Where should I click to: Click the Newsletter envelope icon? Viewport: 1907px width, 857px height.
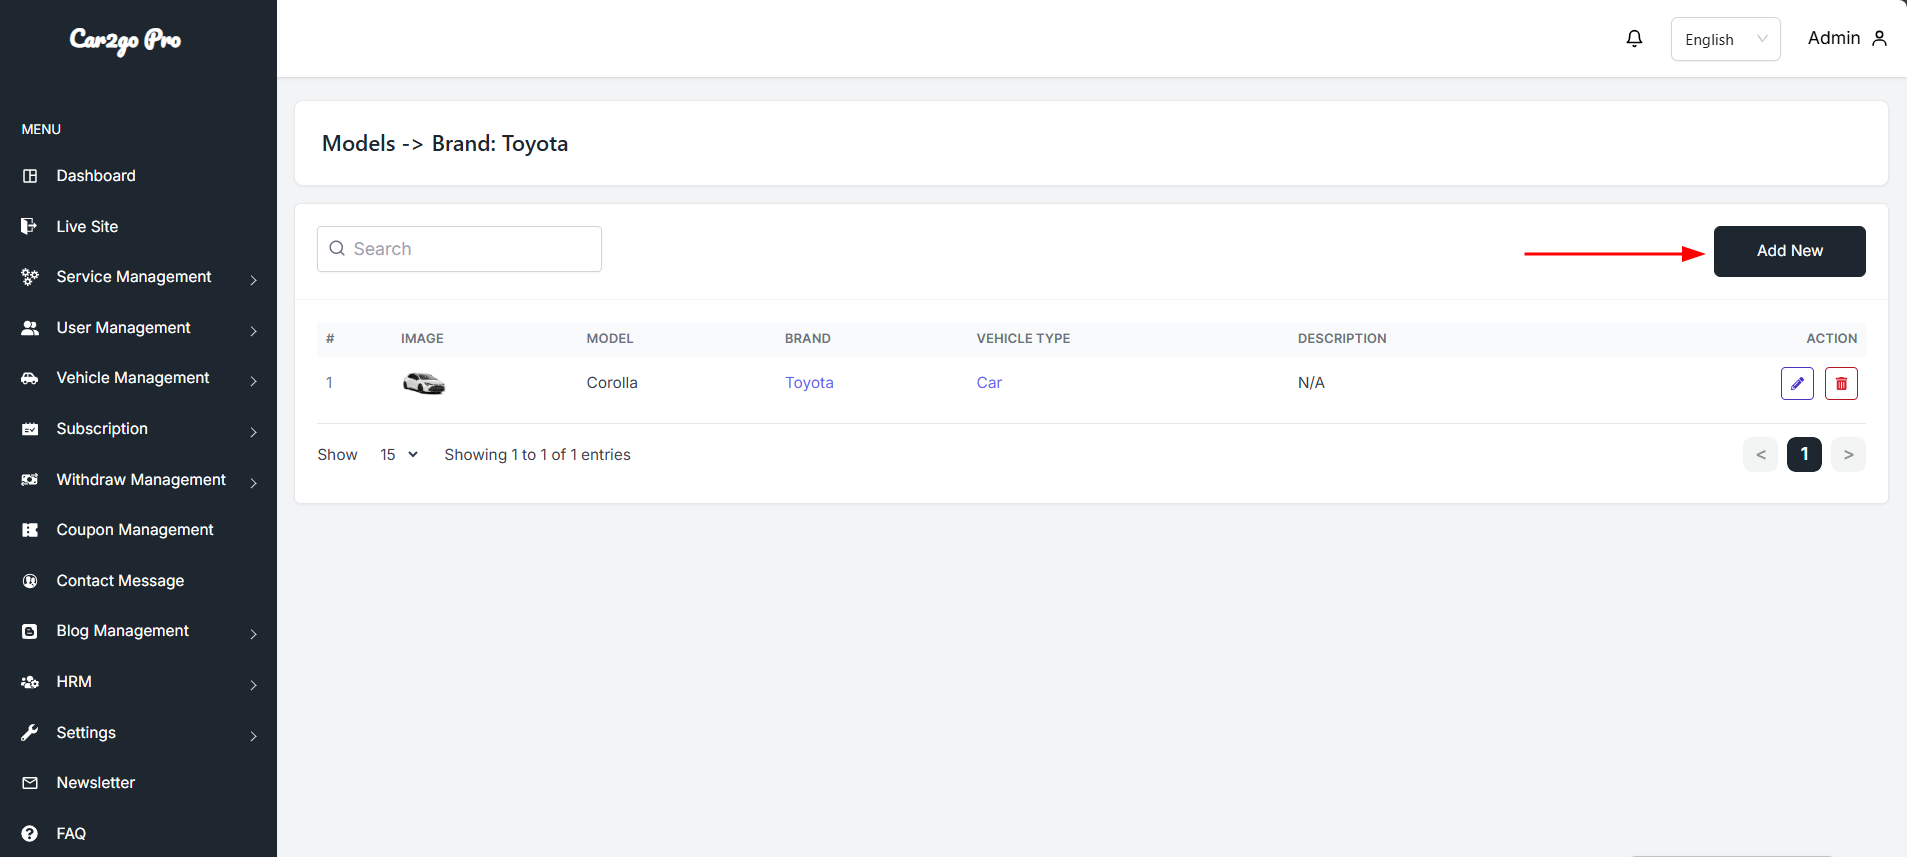(x=30, y=783)
